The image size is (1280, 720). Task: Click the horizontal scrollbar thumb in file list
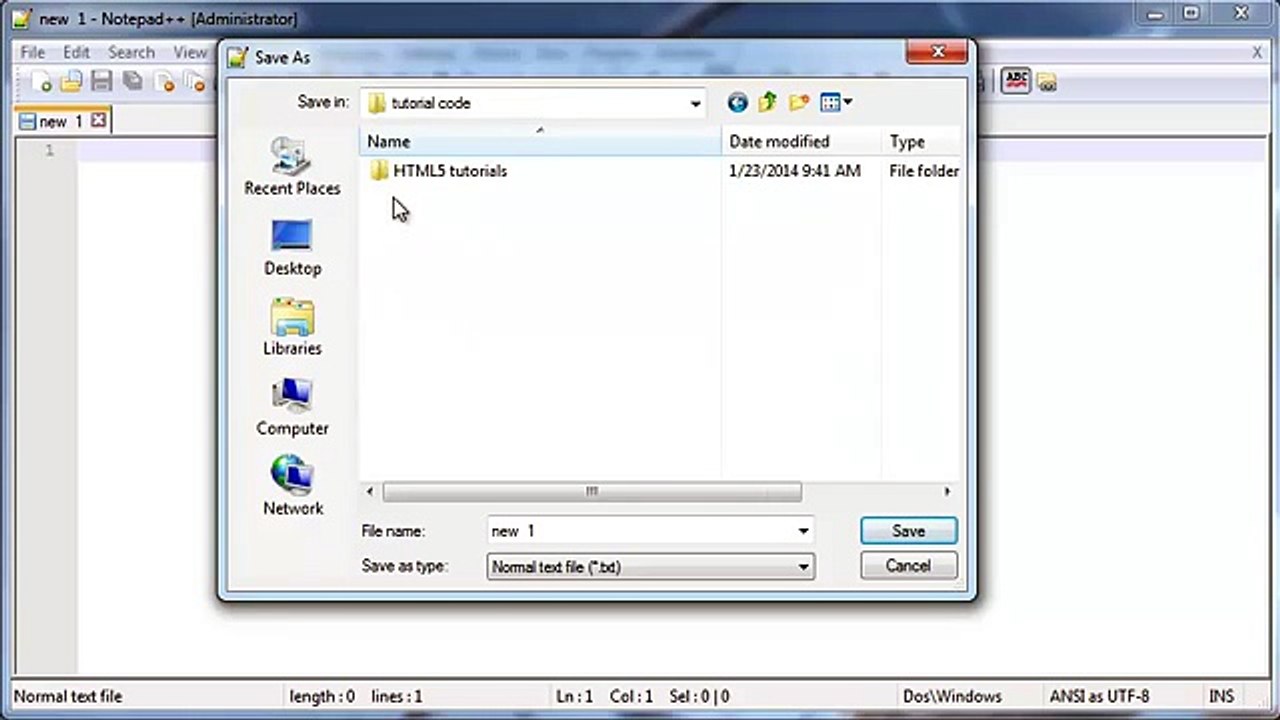tap(591, 491)
